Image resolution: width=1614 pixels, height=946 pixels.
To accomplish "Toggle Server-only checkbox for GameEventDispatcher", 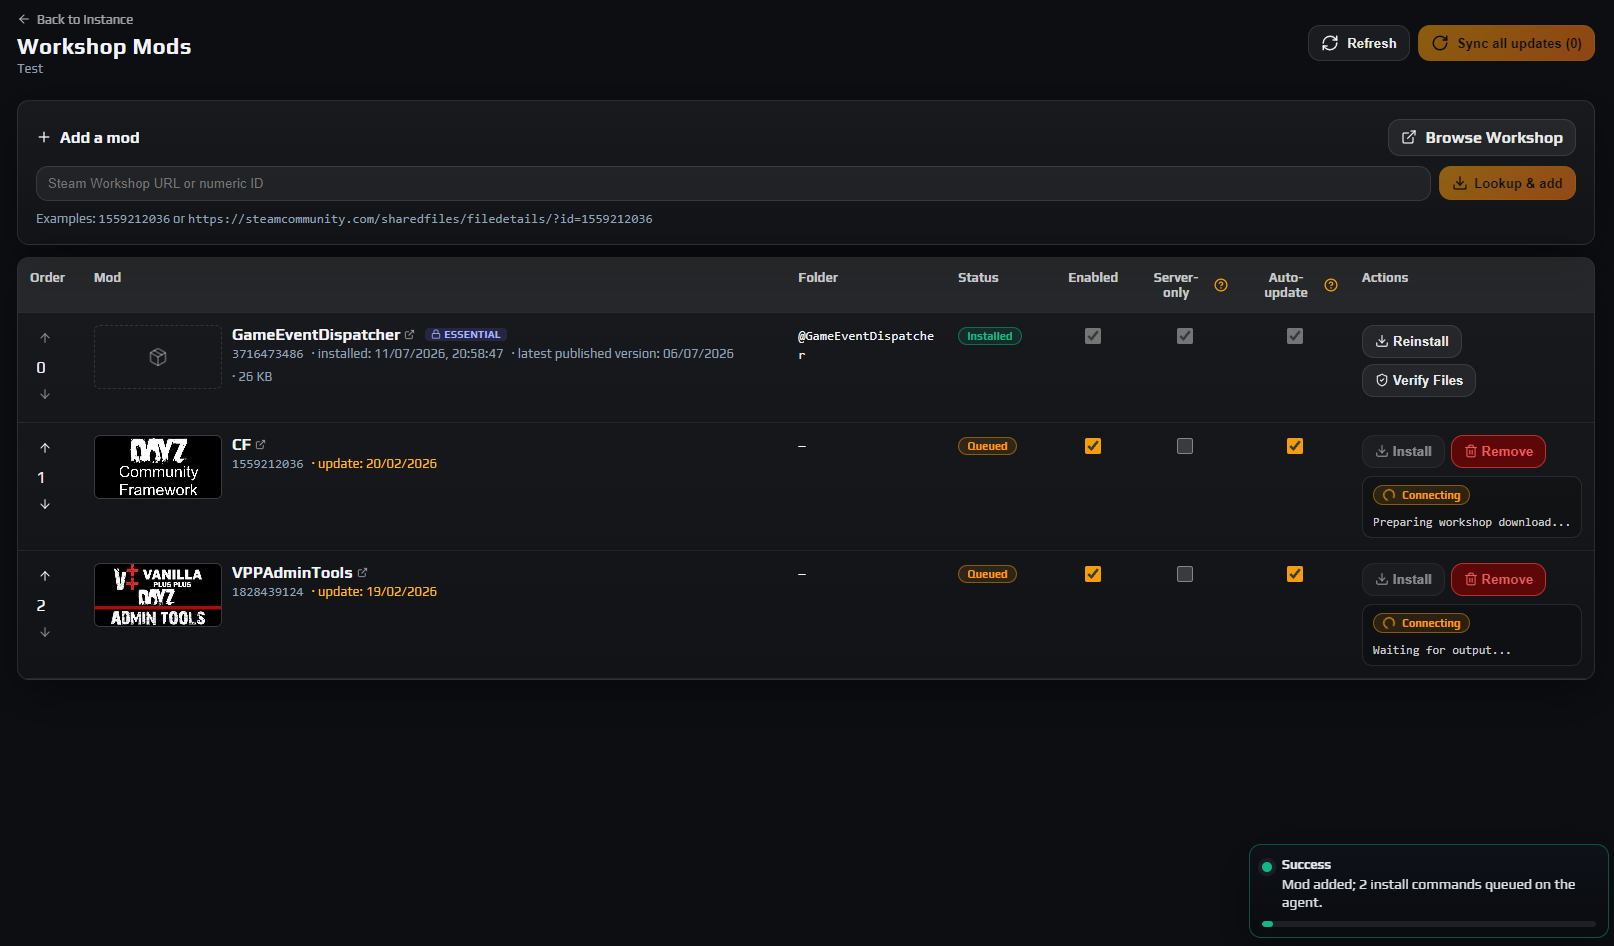I will [1185, 336].
